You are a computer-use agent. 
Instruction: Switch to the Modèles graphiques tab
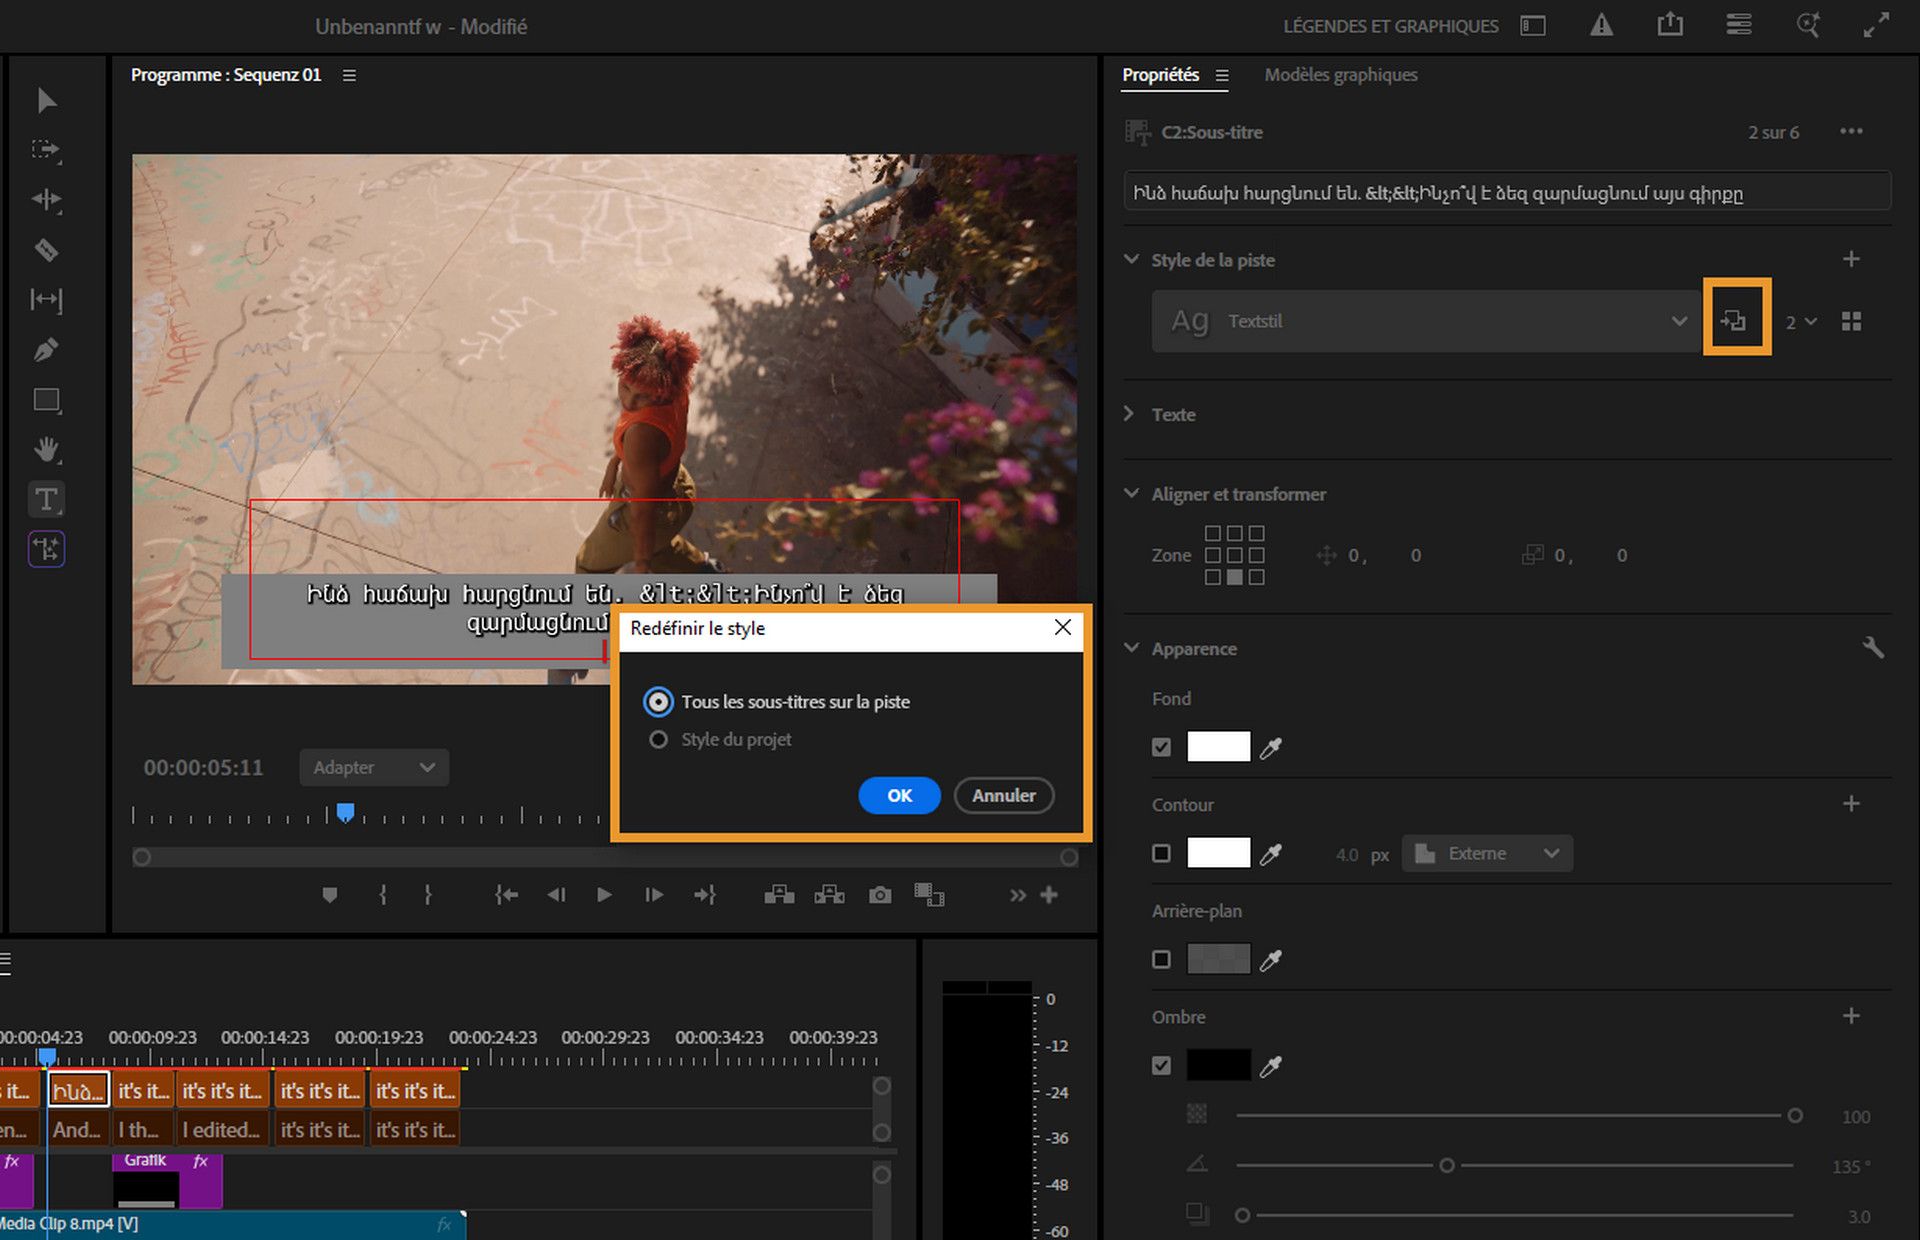point(1340,74)
